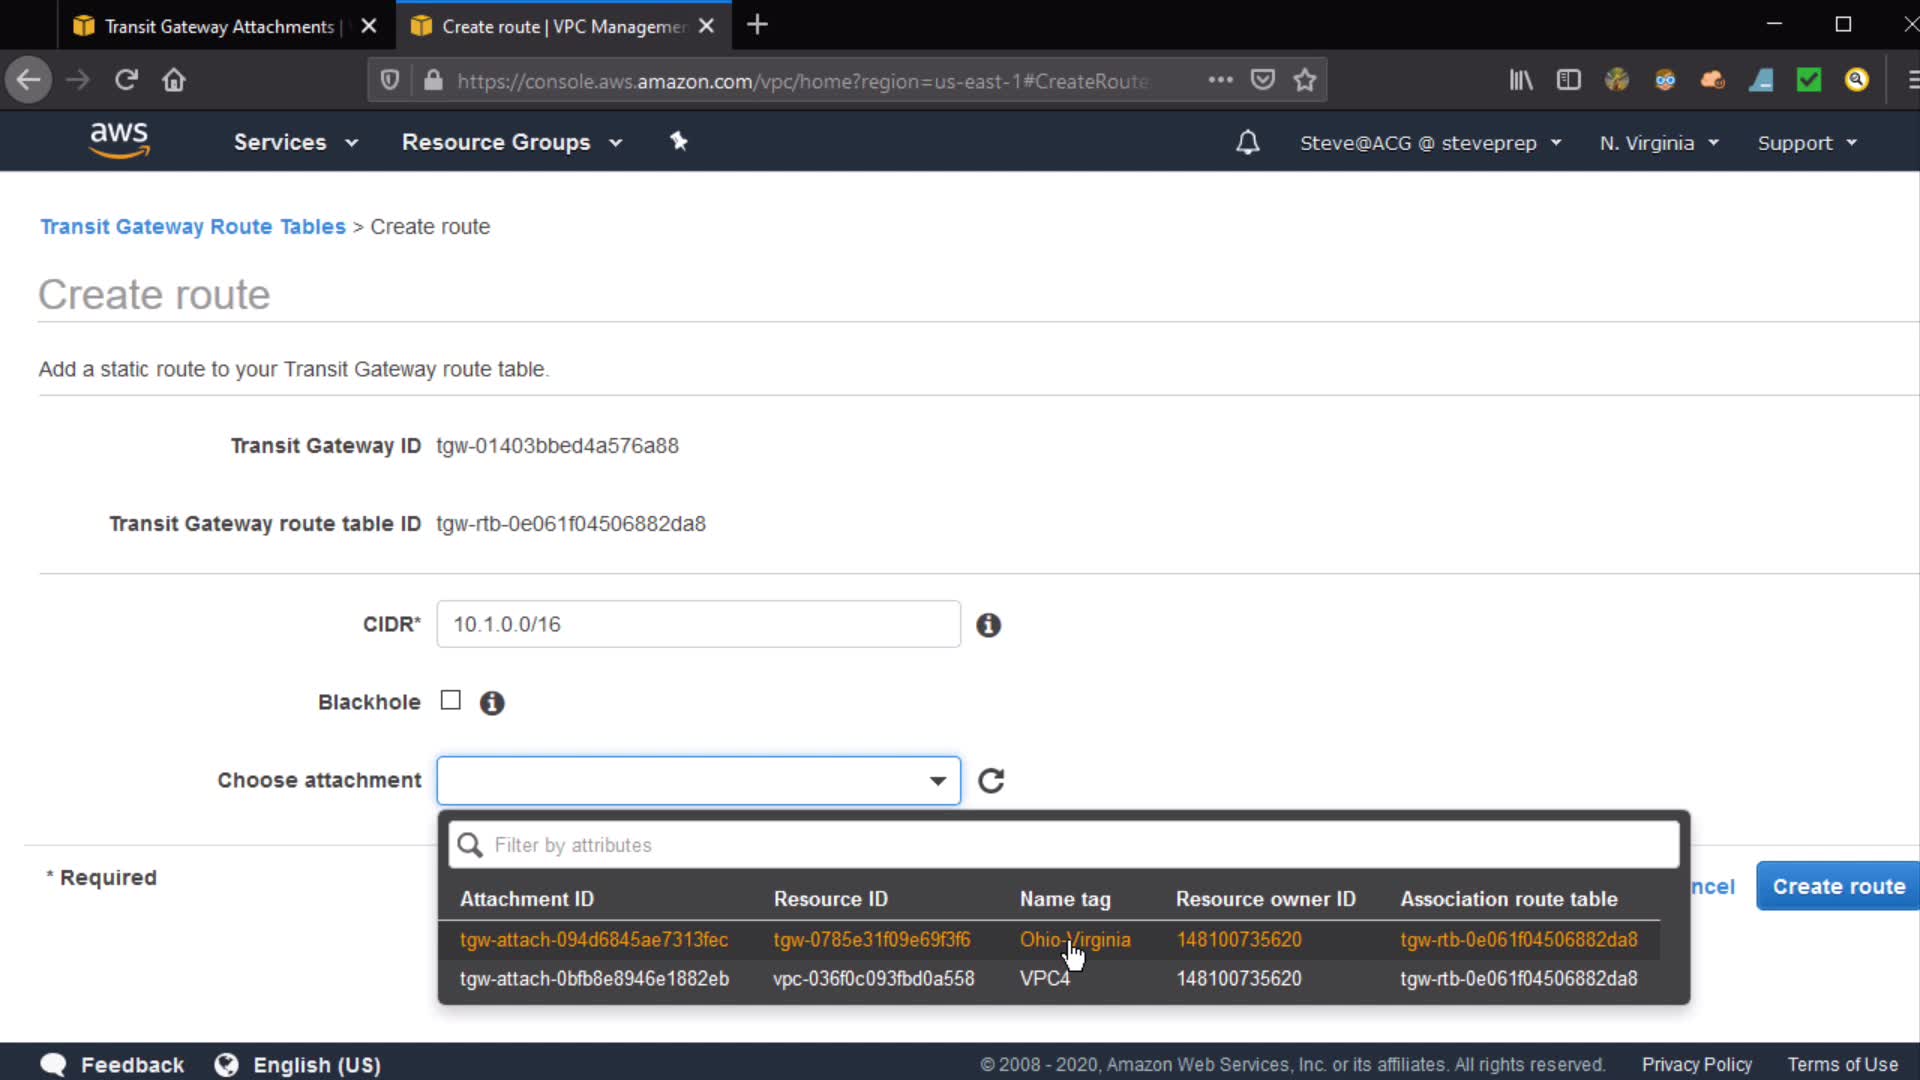Click the CIDR info icon
The width and height of the screenshot is (1920, 1080).
[x=988, y=625]
